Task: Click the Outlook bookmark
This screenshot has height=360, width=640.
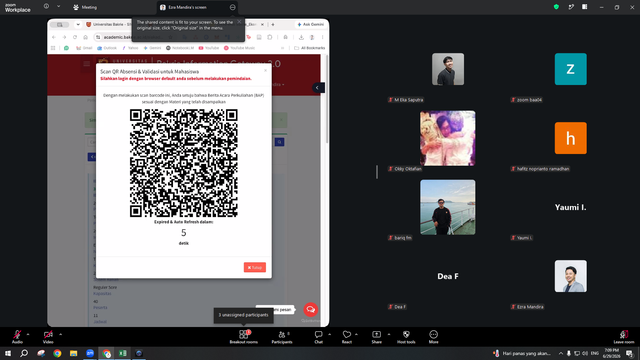Action: coord(107,48)
